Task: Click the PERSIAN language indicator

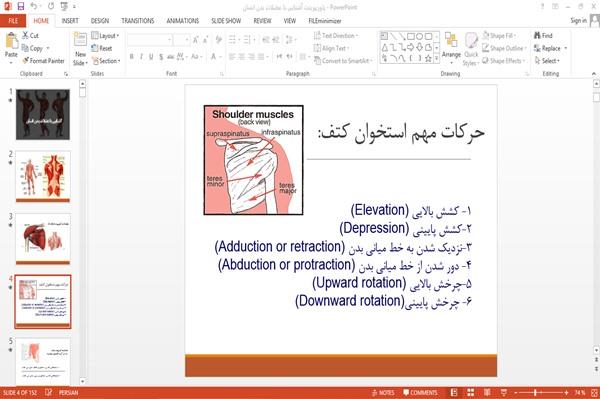Action: tap(68, 392)
